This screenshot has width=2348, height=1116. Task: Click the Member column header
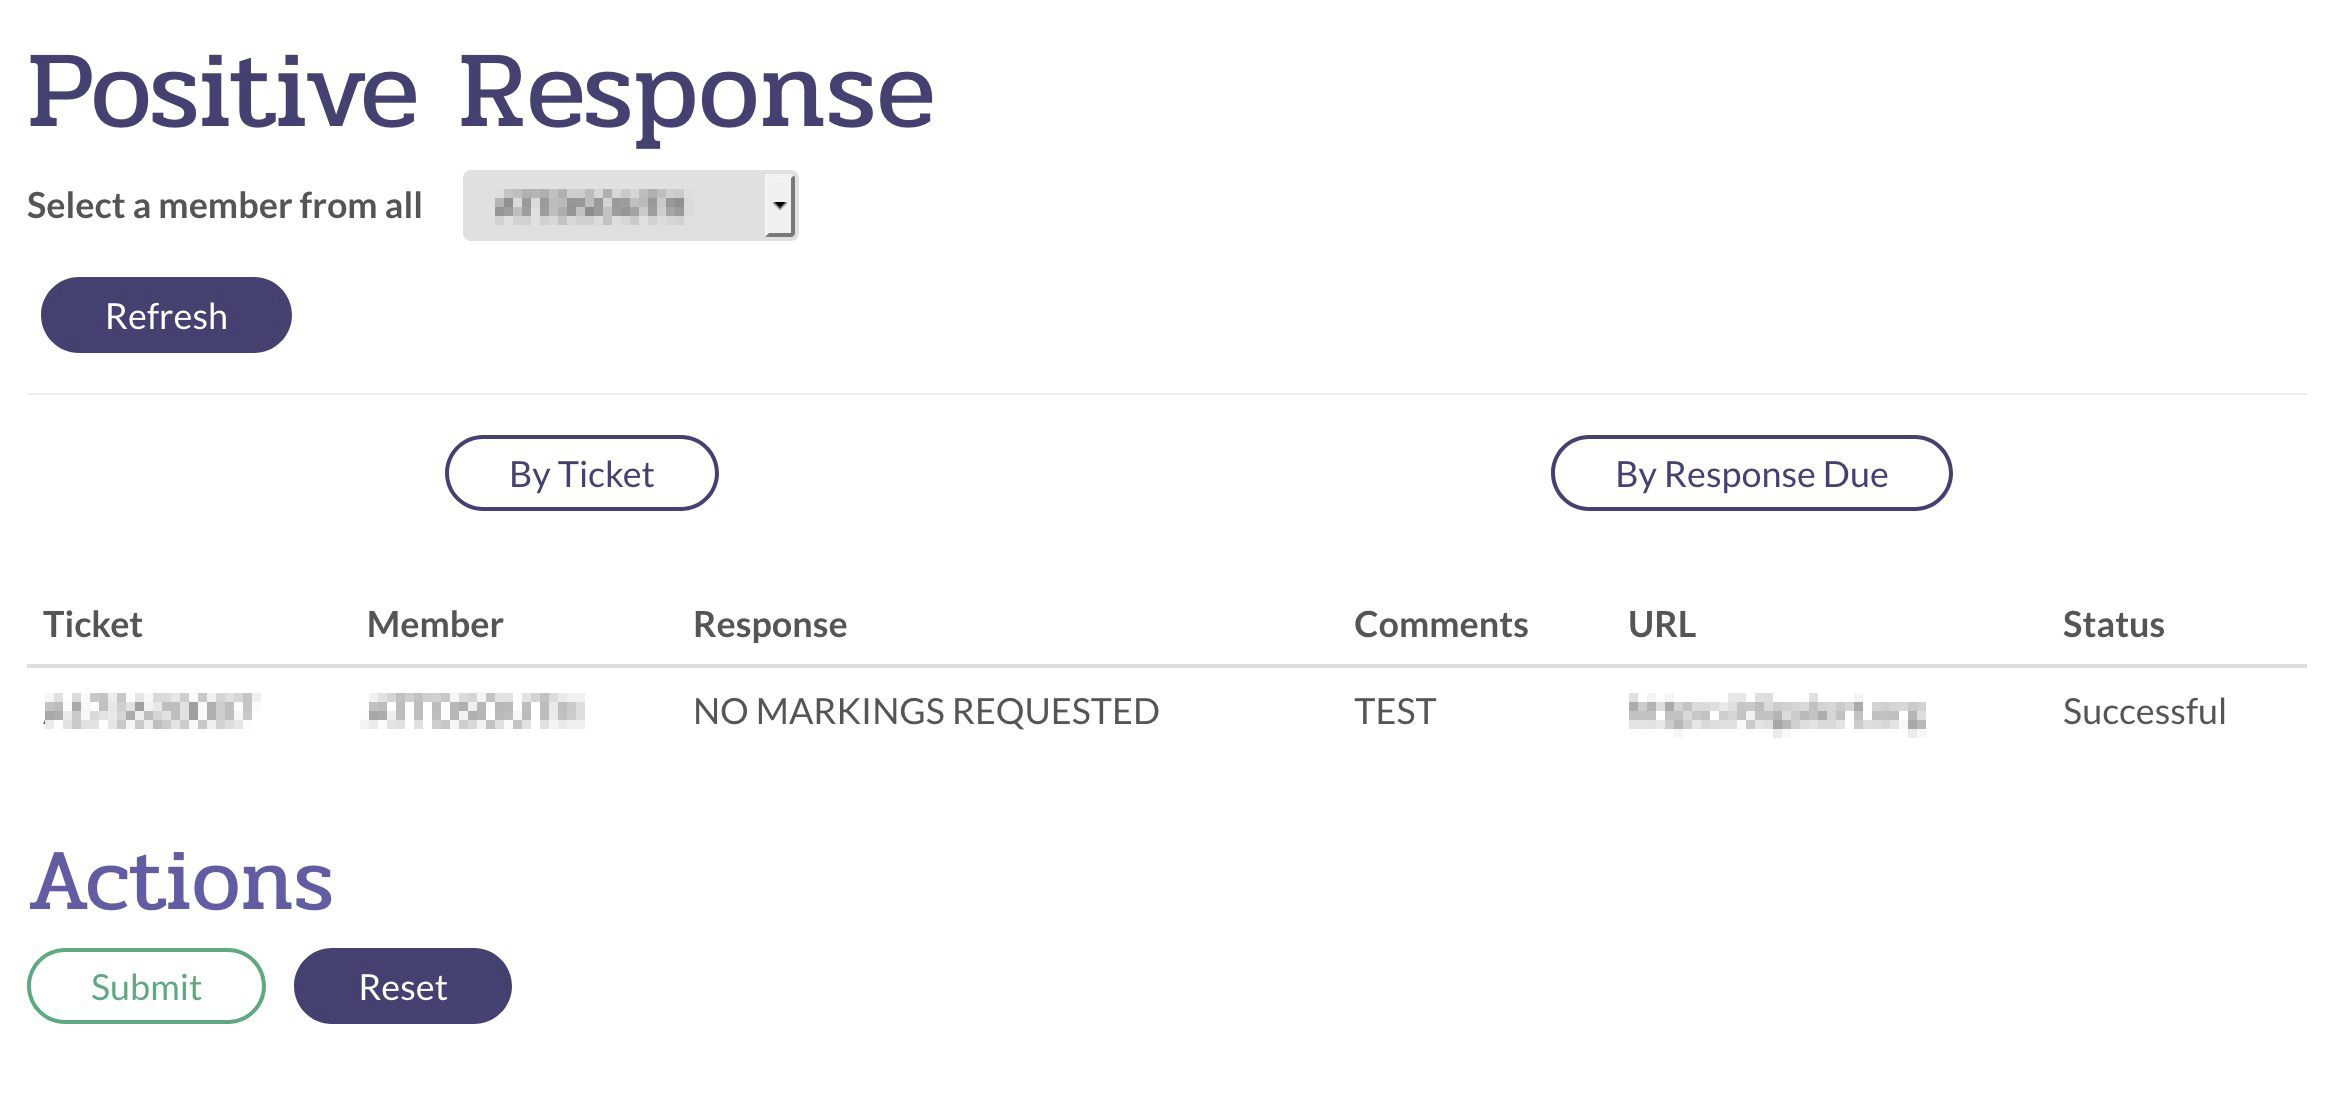click(x=435, y=625)
